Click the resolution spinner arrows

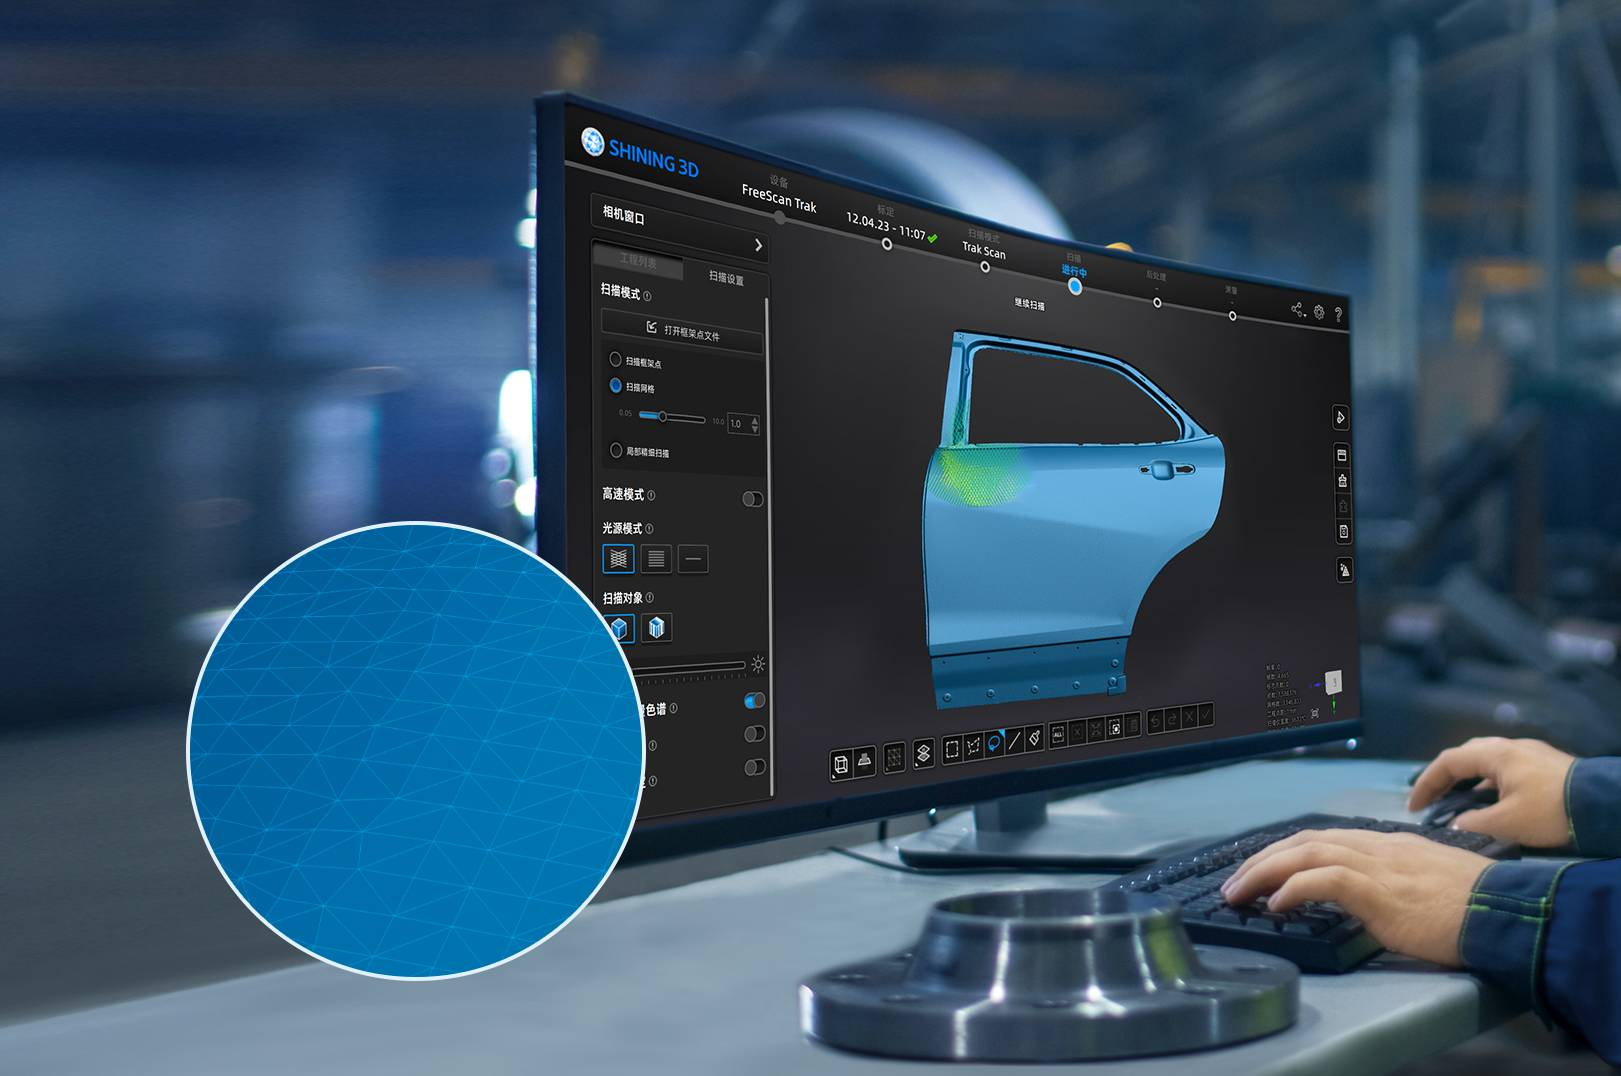[755, 424]
